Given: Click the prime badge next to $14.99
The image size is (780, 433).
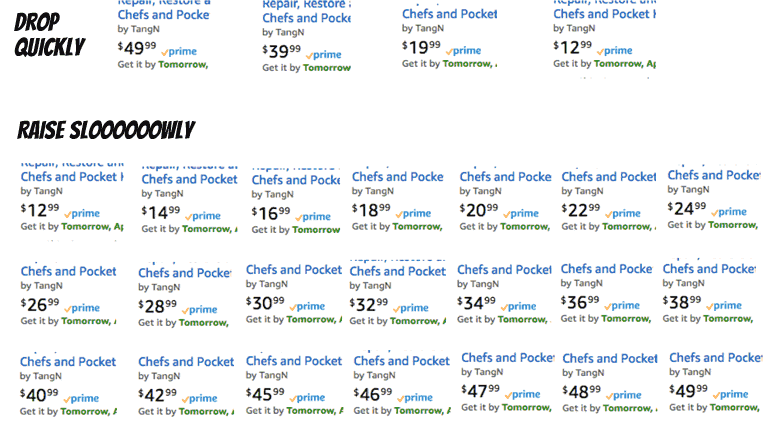Looking at the screenshot, I should (x=203, y=216).
